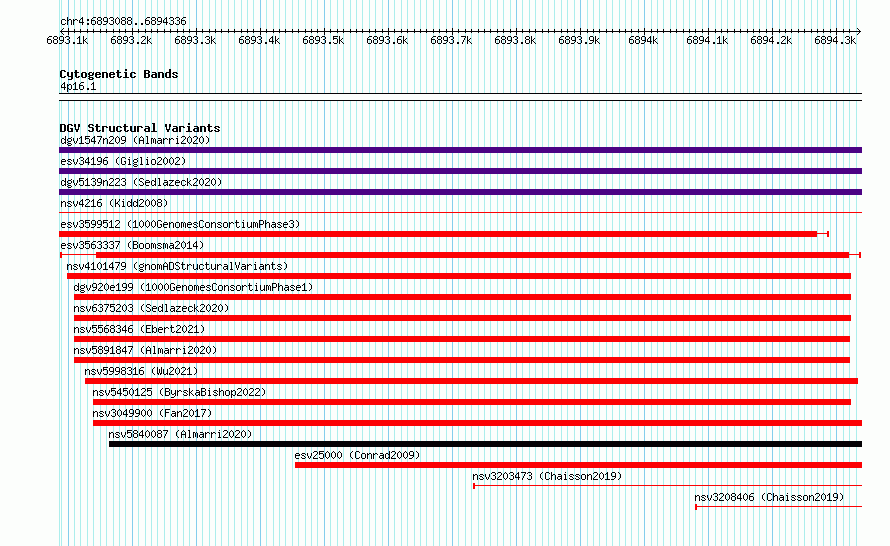Screen dimensions: 890x546
Task: Open variant dgv1547n209 (Almarri2020) label
Action: coord(135,140)
